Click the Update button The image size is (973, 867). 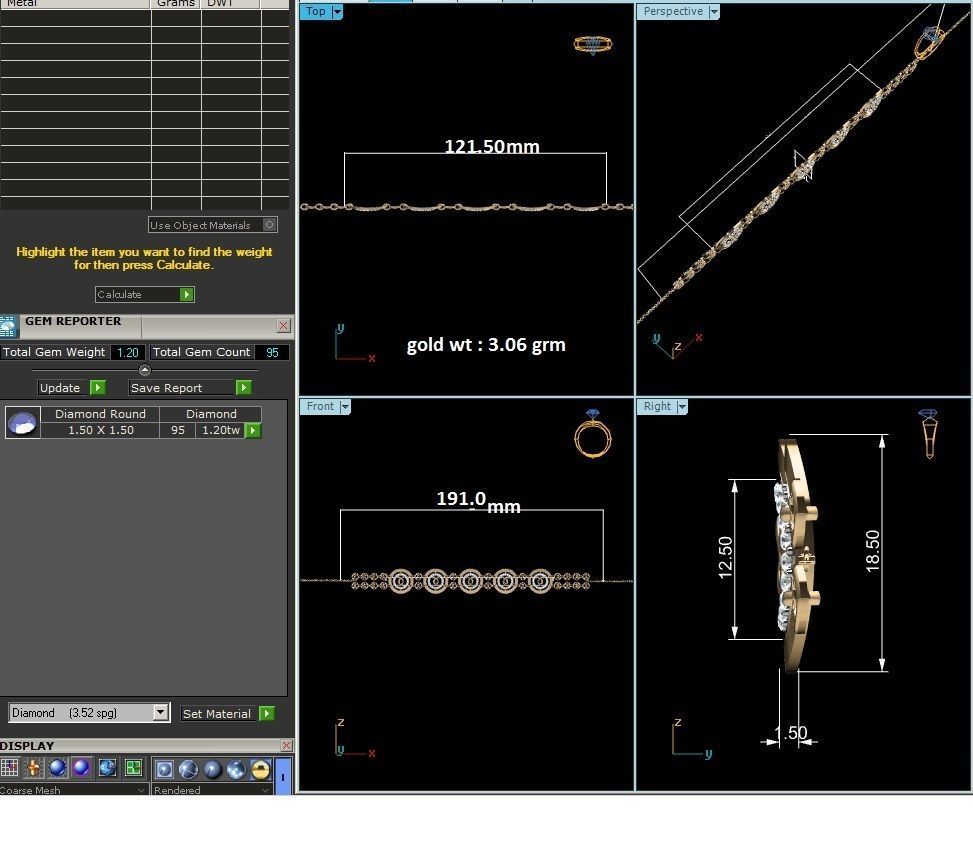(x=64, y=388)
